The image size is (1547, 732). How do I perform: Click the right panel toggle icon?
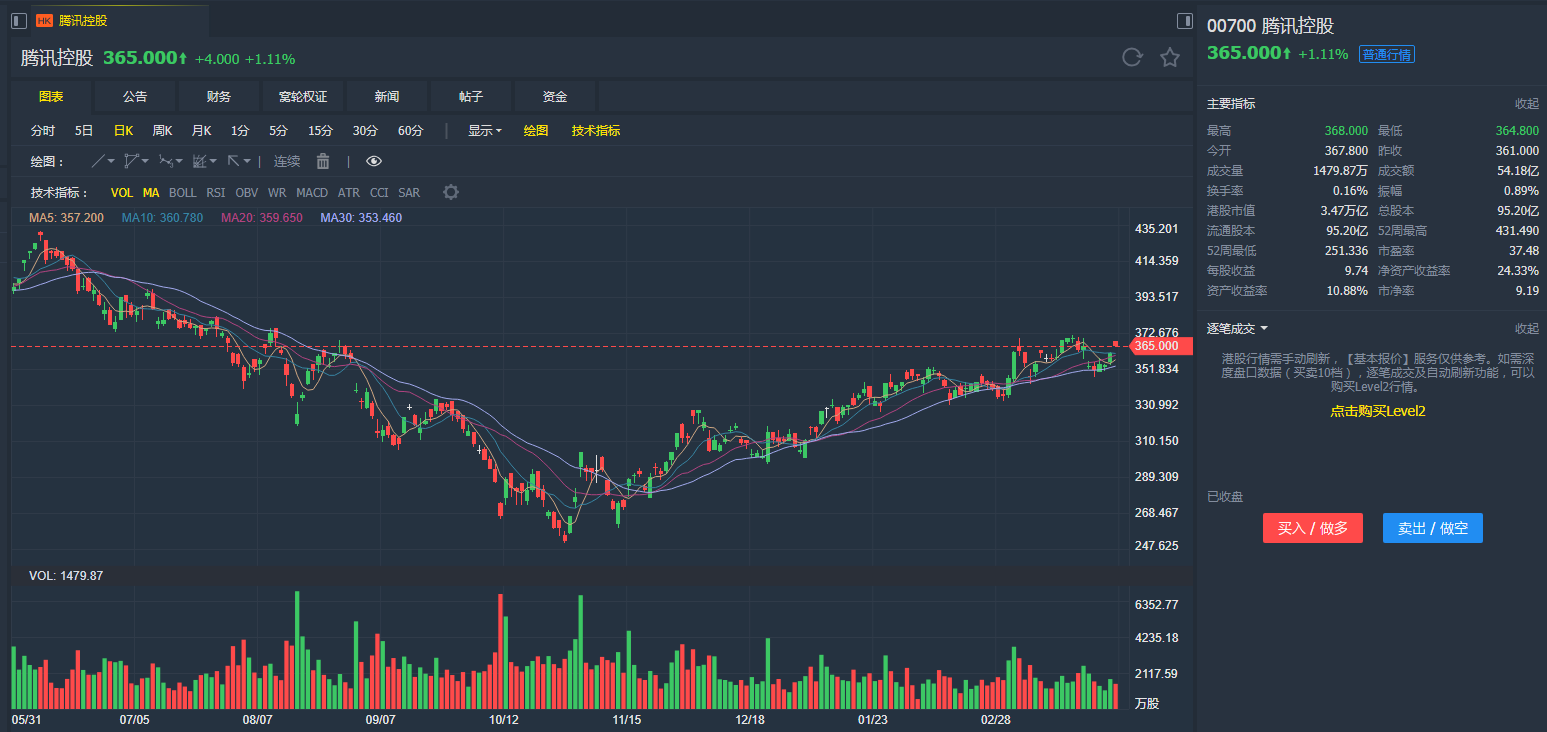coord(1185,21)
